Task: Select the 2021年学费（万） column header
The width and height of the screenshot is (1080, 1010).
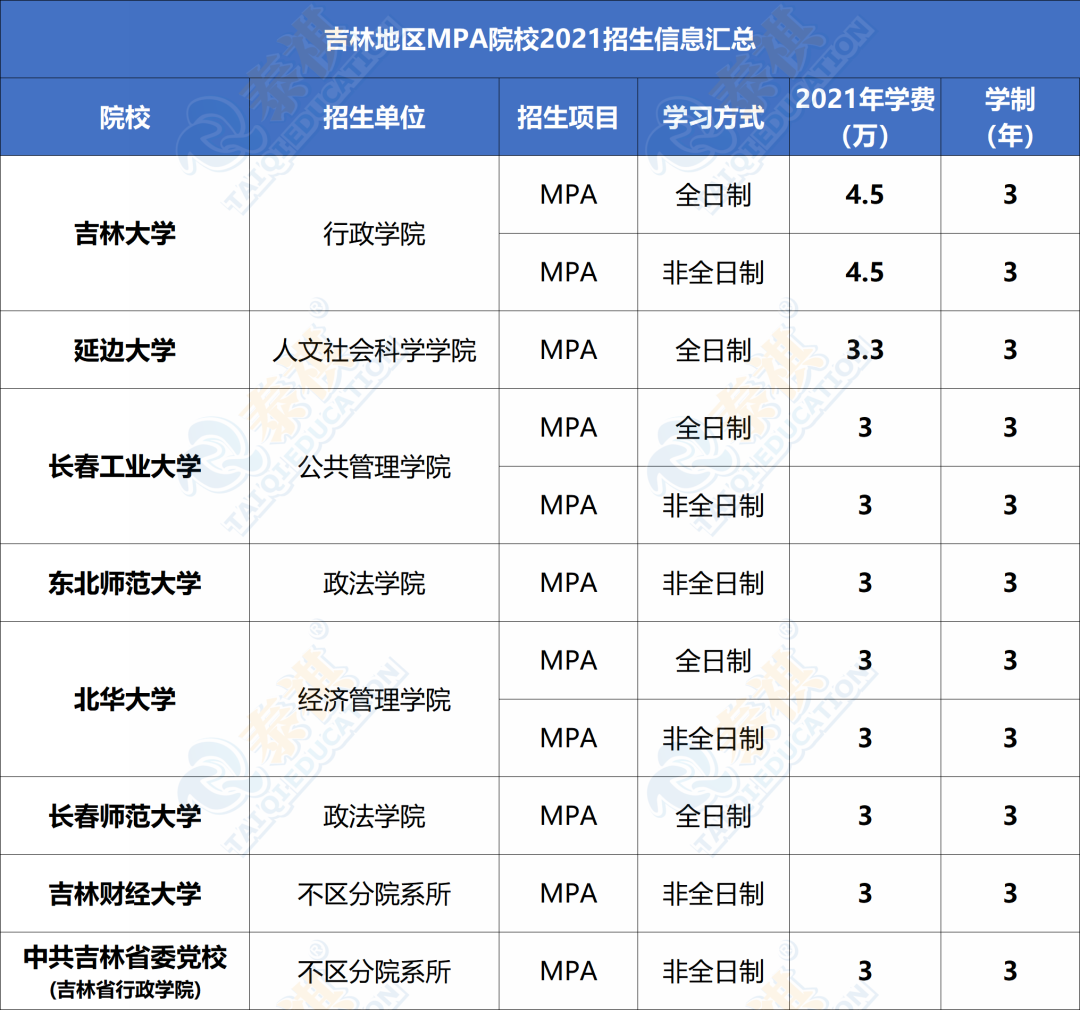Action: coord(865,117)
